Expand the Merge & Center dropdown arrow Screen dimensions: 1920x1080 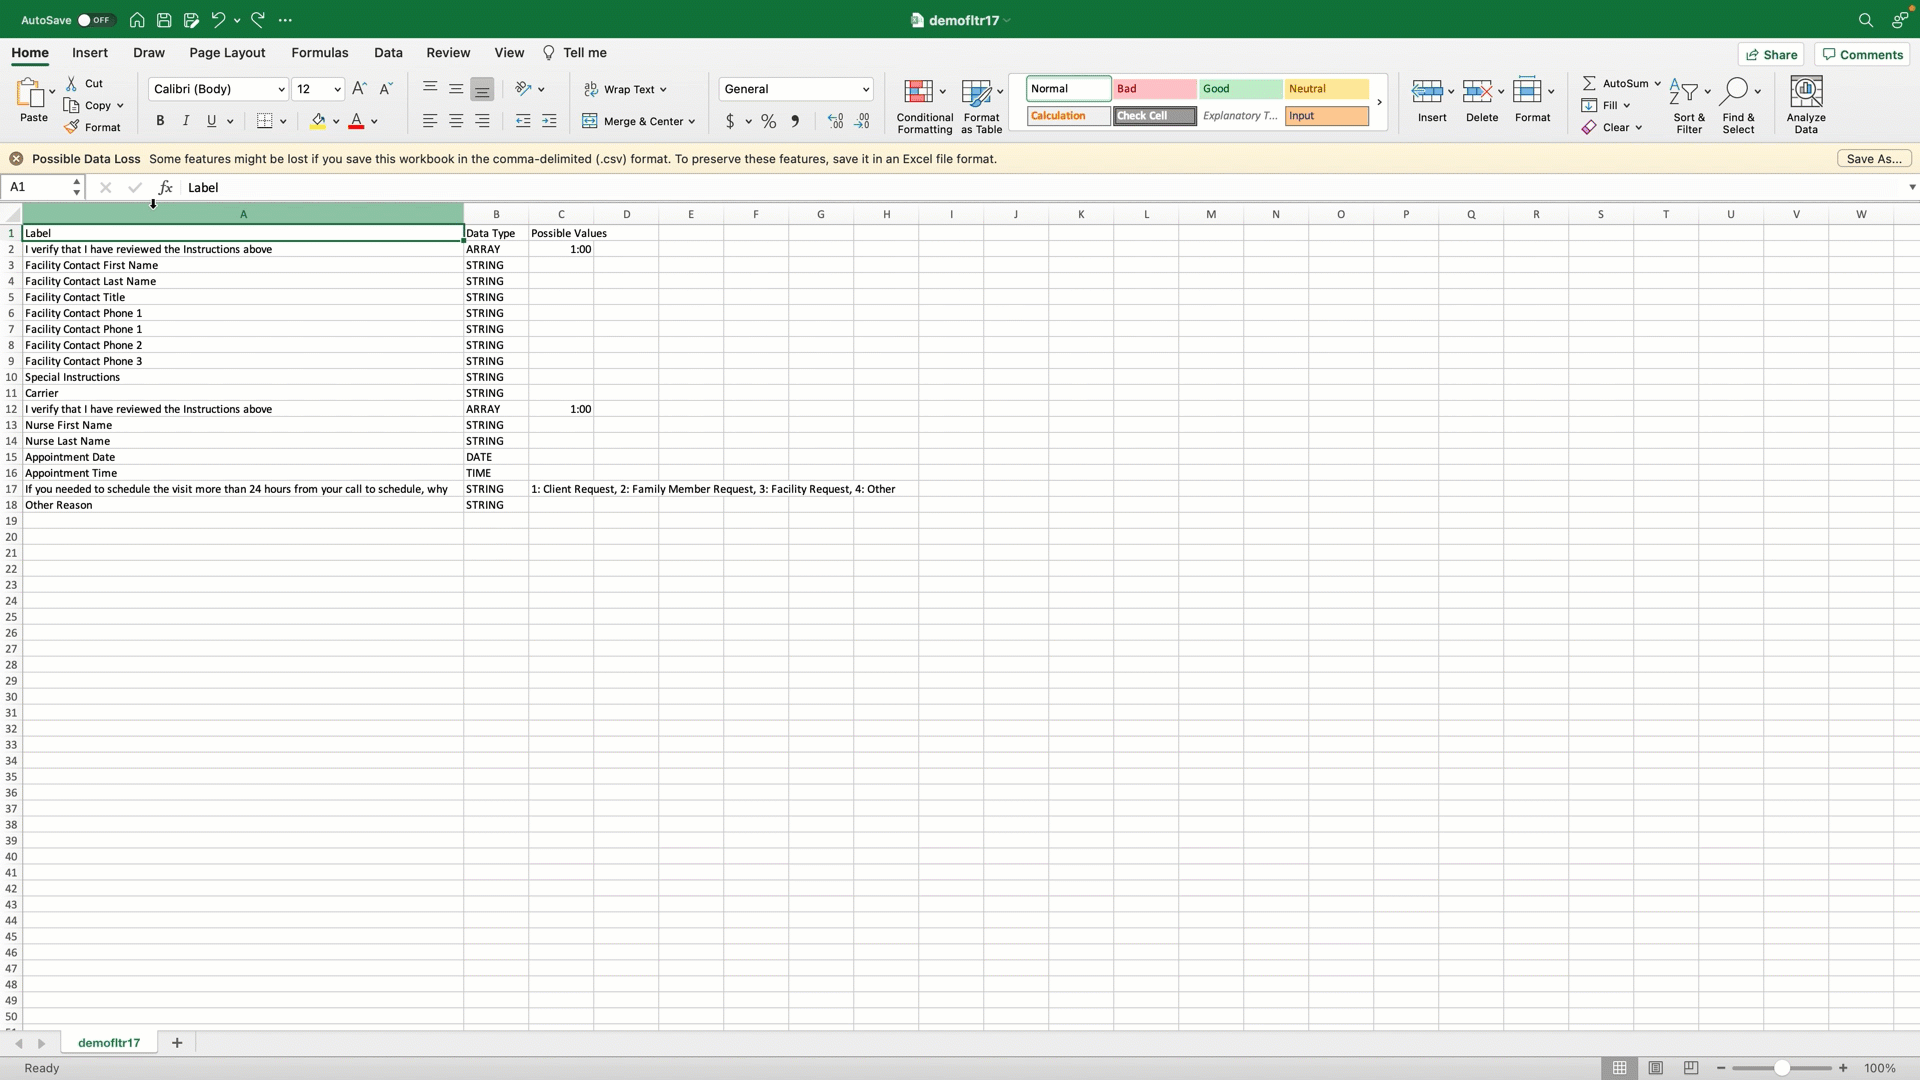692,121
